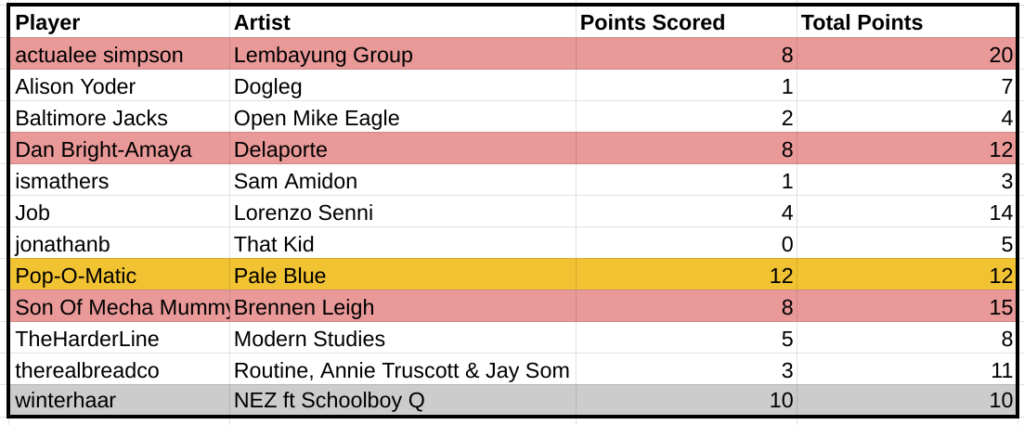Click the Lembayung Group artist cell
This screenshot has width=1024, height=425.
[323, 55]
